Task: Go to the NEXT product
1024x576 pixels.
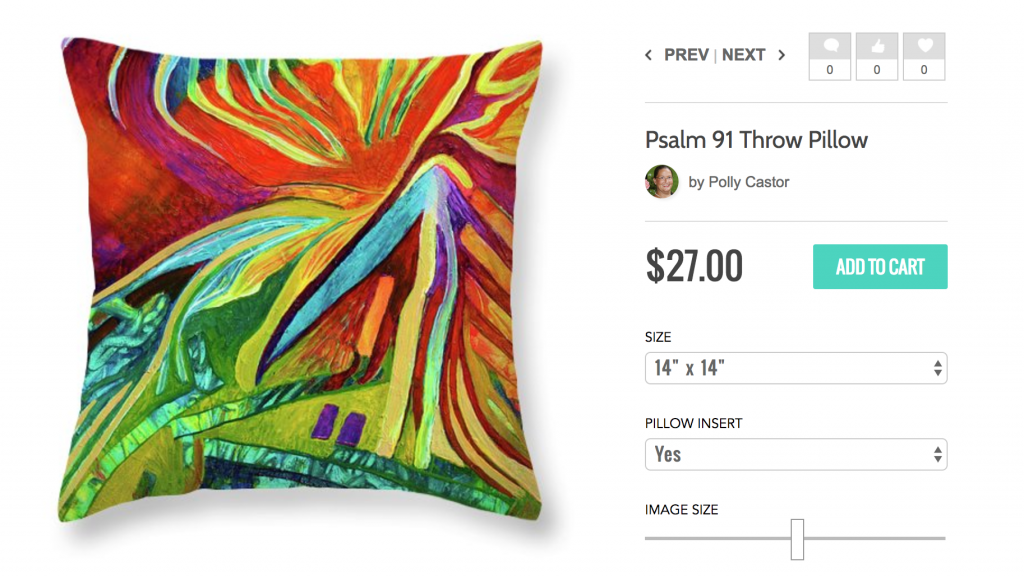Action: coord(743,55)
